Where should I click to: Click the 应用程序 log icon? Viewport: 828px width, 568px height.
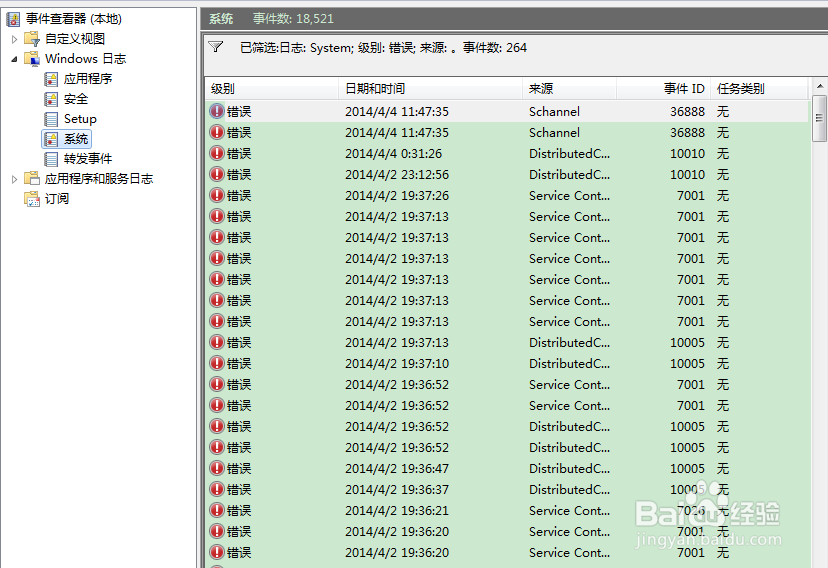(51, 79)
